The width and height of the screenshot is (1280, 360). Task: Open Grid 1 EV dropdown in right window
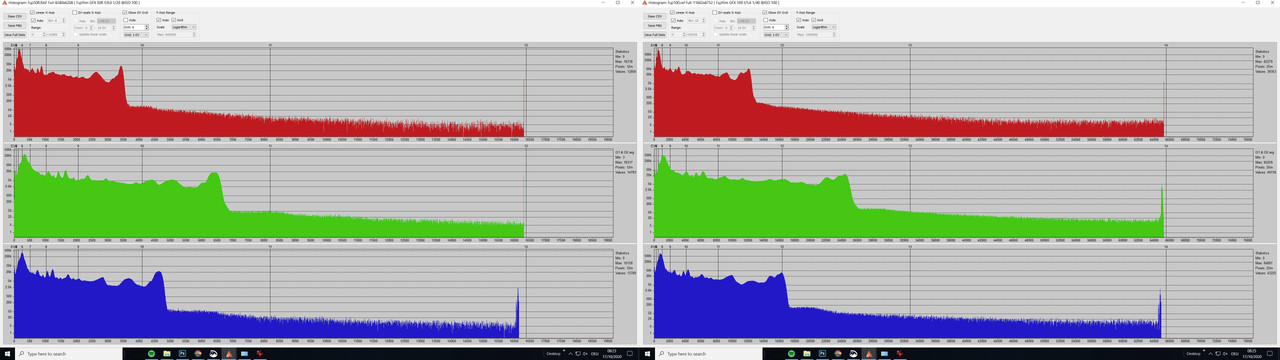pyautogui.click(x=776, y=35)
